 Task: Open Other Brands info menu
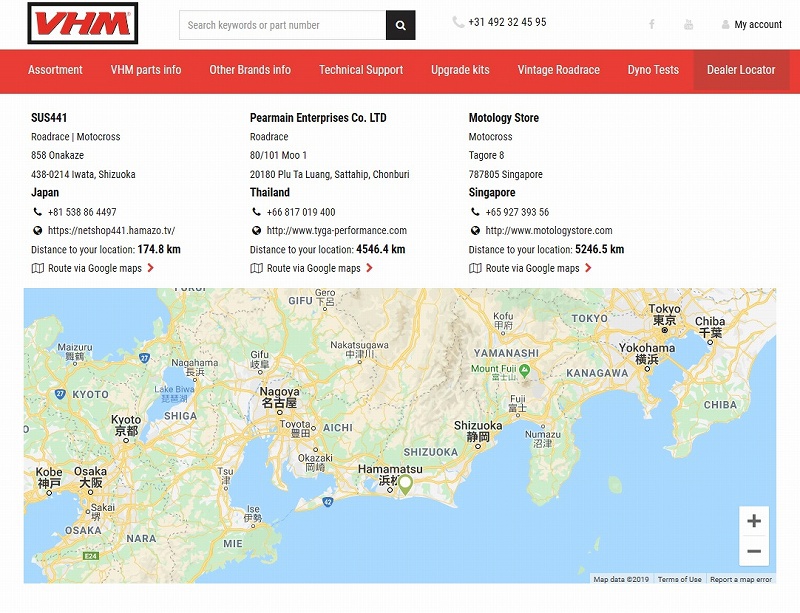coord(250,70)
